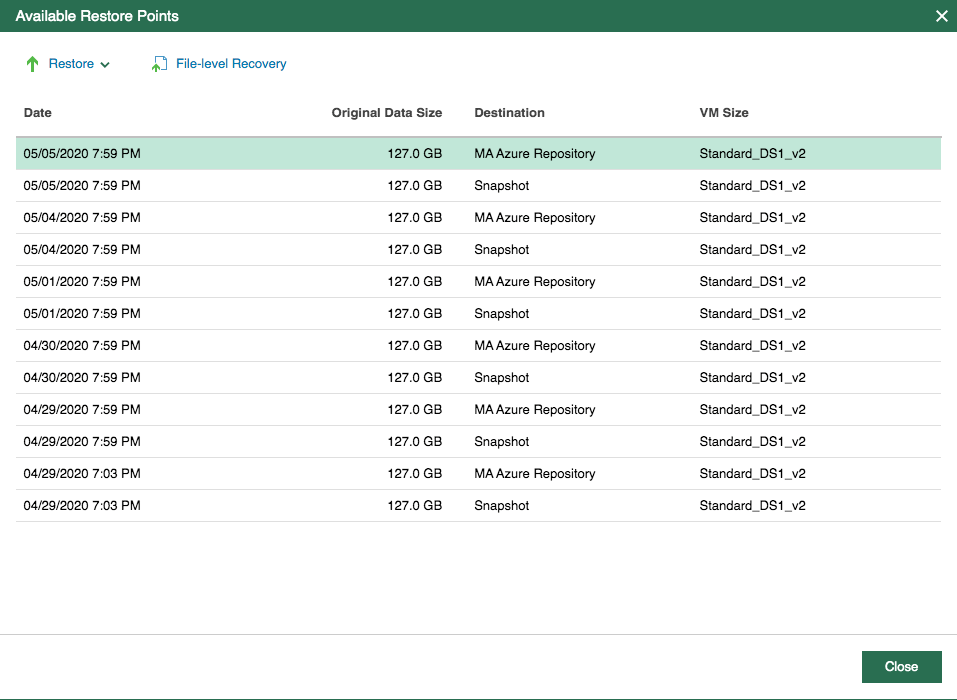Sort by Date column header
957x700 pixels.
[38, 113]
